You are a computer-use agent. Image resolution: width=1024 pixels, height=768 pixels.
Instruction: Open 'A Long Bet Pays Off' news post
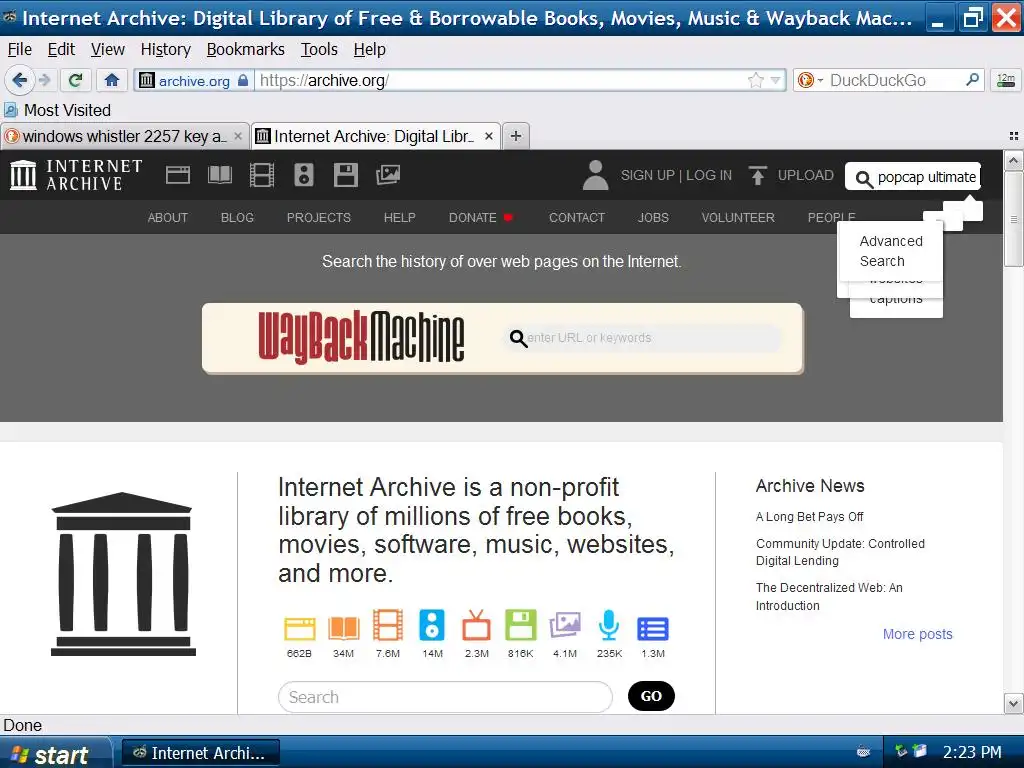tap(809, 517)
